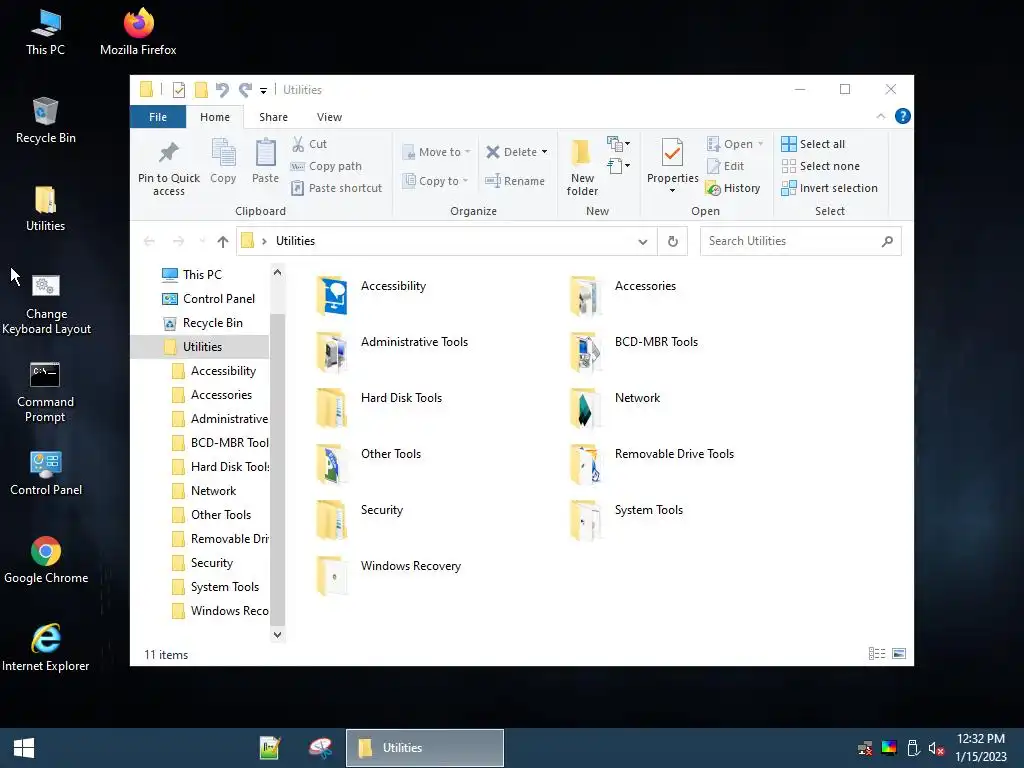Click Hard Disk Tools folder label
Viewport: 1024px width, 768px height.
pos(401,398)
